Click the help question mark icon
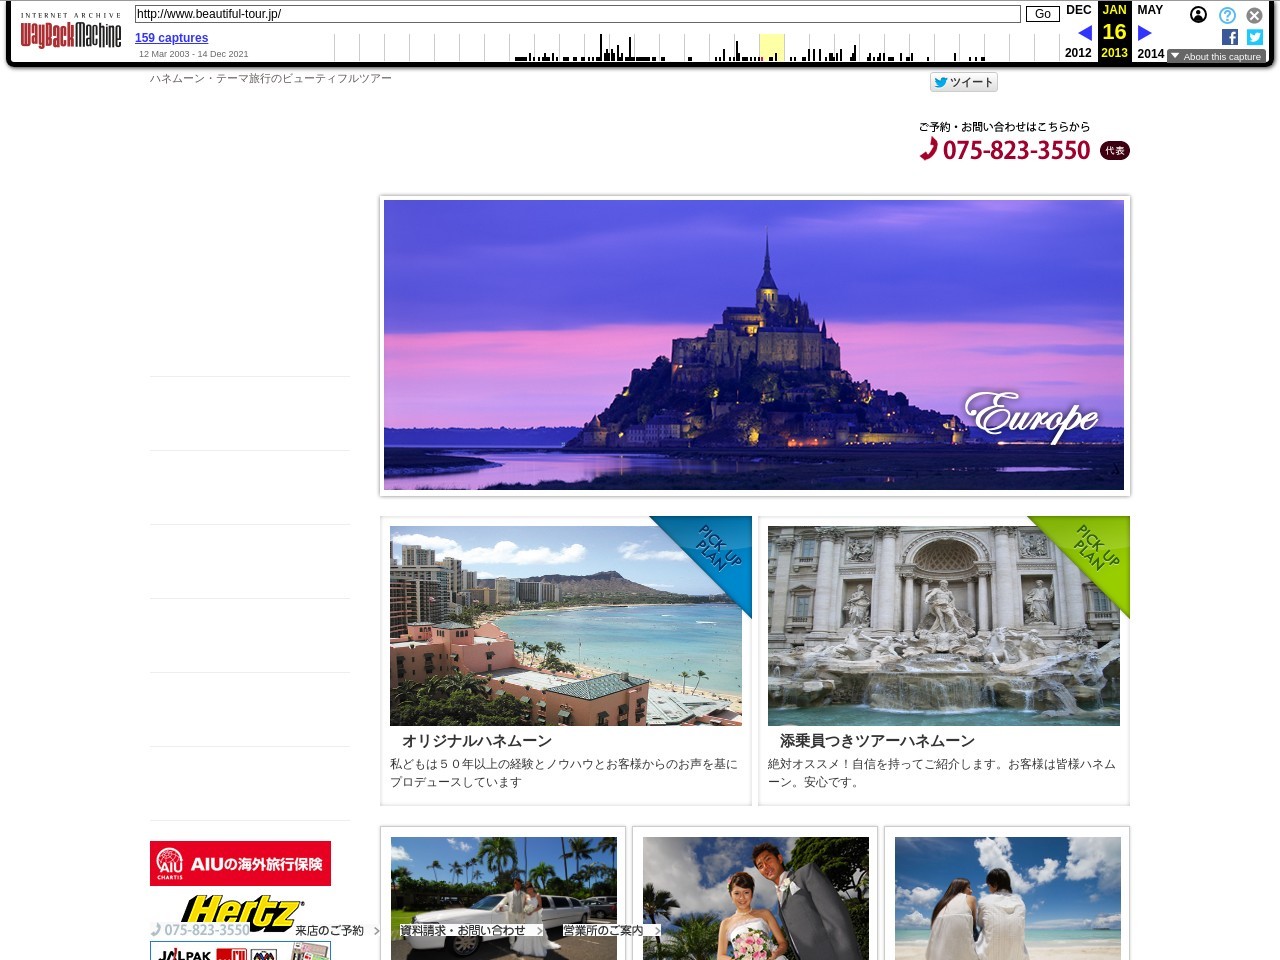Image resolution: width=1280 pixels, height=960 pixels. pyautogui.click(x=1227, y=15)
